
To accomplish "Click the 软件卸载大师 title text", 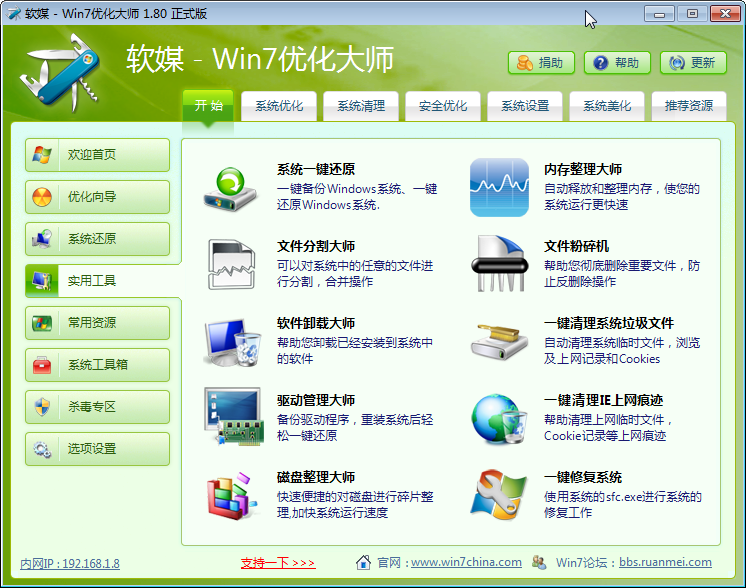I will click(316, 323).
